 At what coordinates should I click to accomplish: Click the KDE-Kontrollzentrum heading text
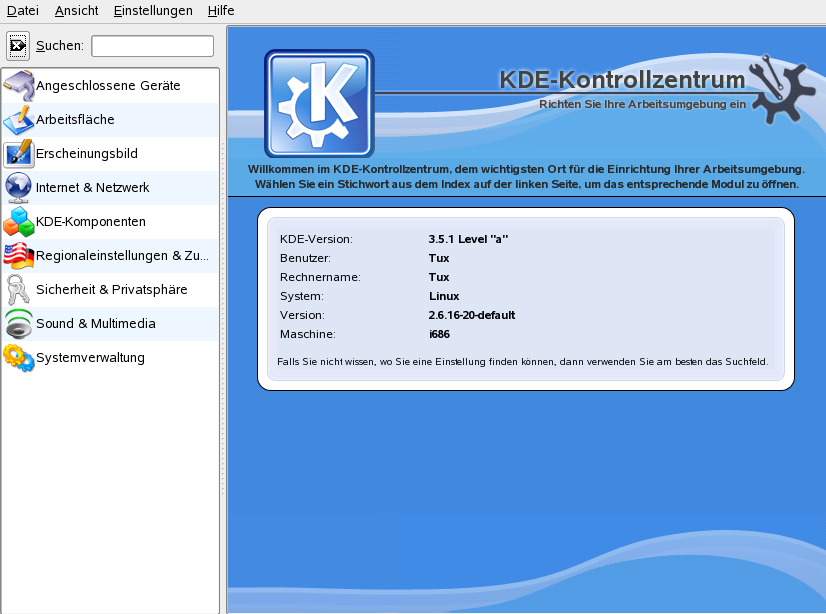point(622,80)
